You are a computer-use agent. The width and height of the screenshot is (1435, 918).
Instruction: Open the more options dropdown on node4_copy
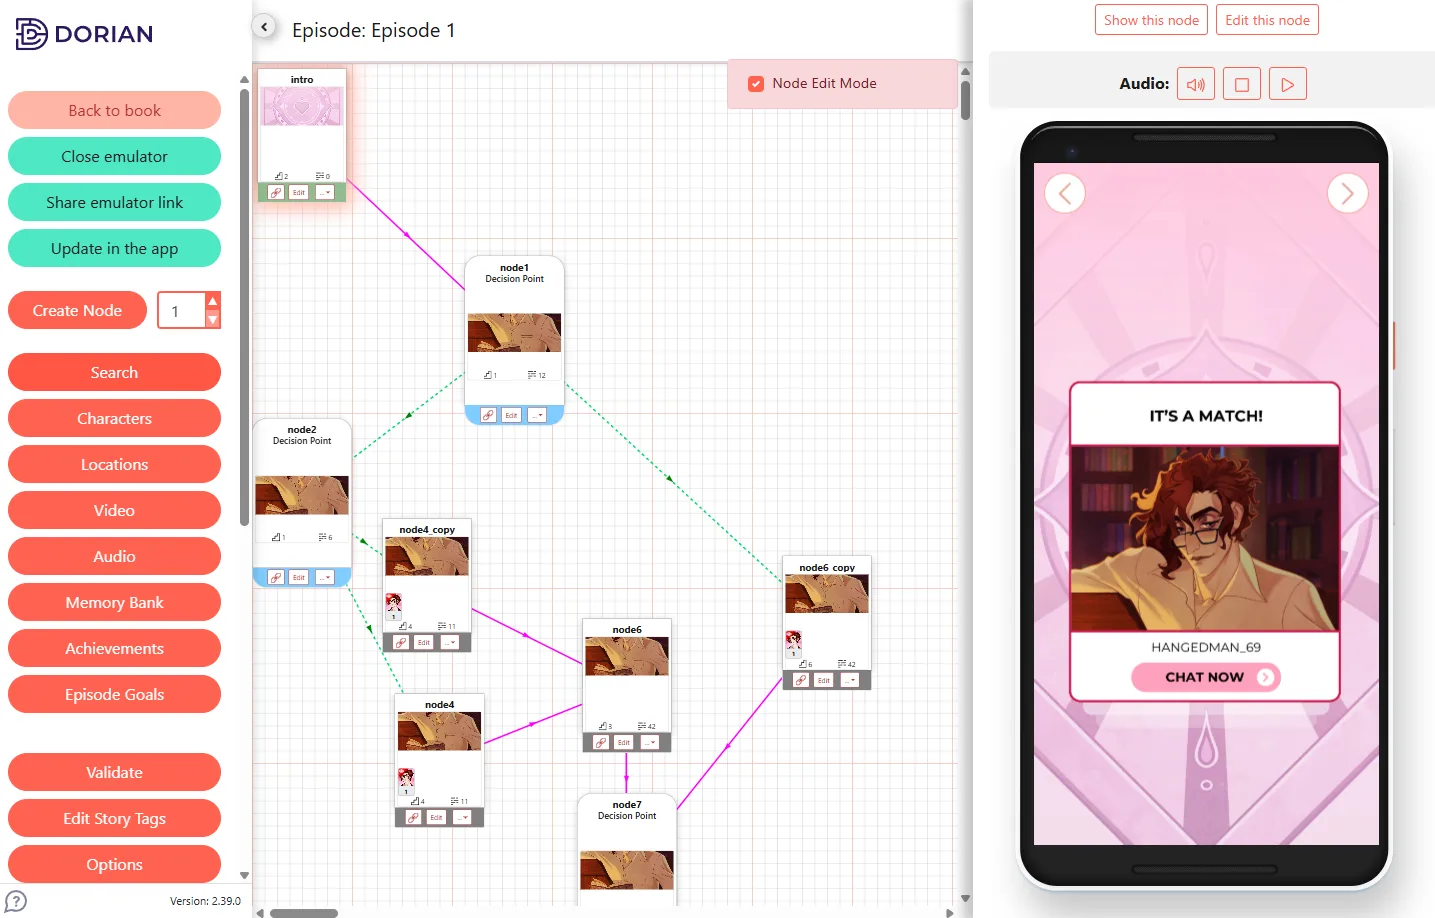[x=449, y=642]
